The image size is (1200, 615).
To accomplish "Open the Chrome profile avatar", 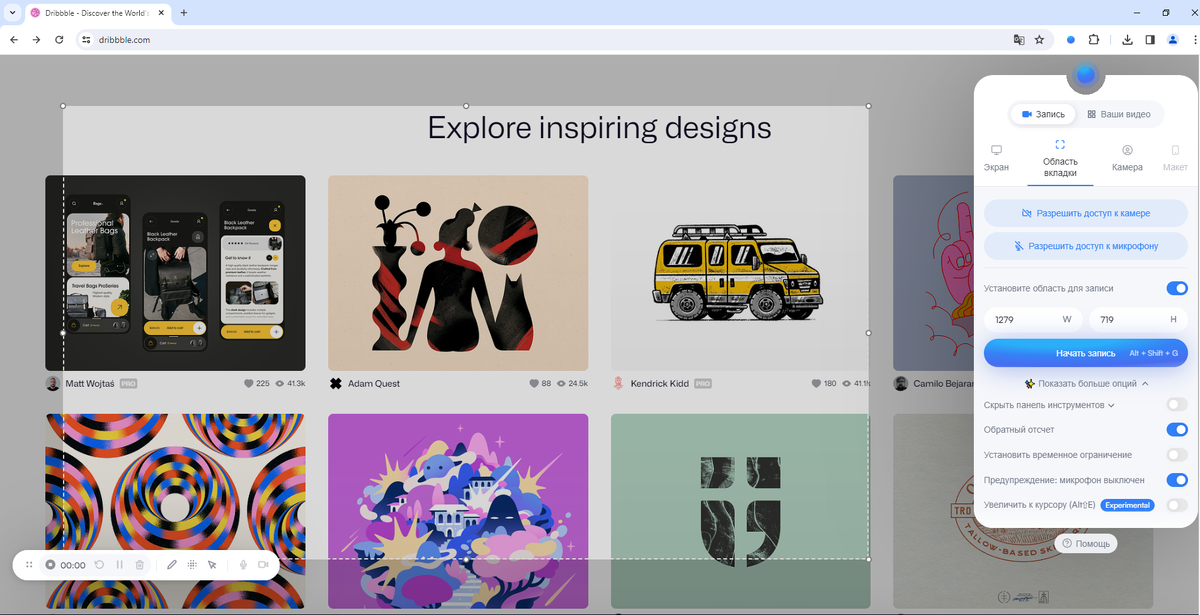I will (x=1173, y=40).
